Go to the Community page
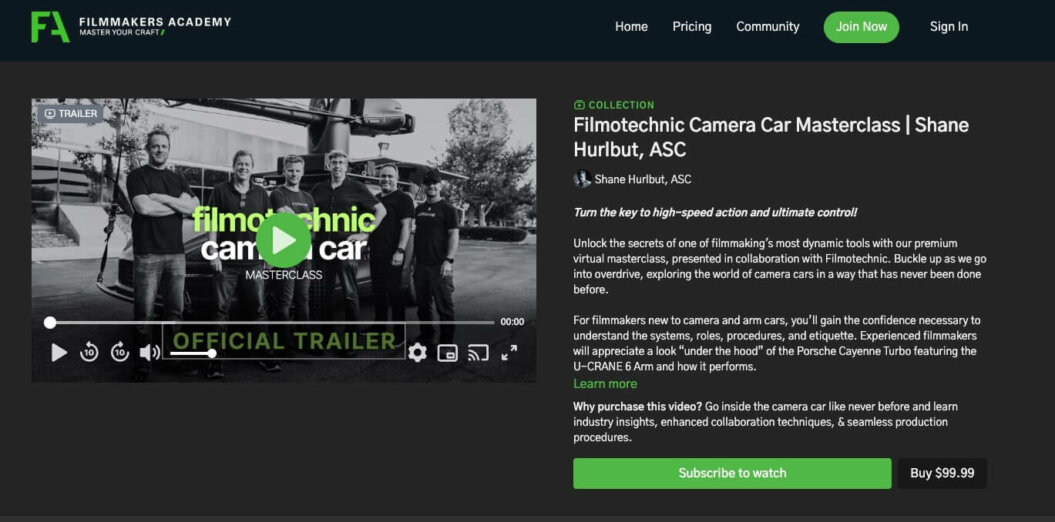 click(x=768, y=27)
